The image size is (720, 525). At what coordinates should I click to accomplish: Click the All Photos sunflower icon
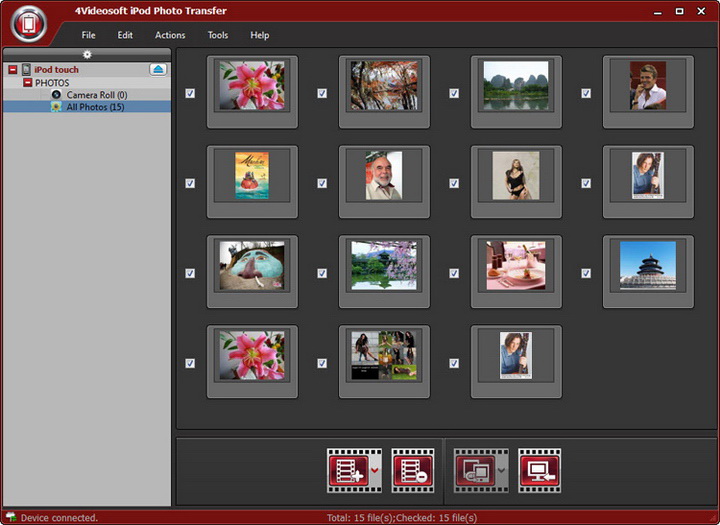pyautogui.click(x=56, y=107)
